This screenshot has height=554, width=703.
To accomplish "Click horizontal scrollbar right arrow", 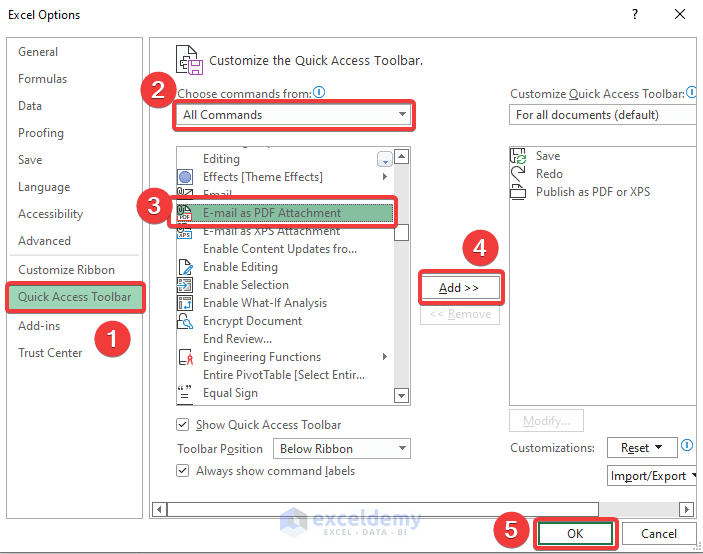I will (x=686, y=509).
